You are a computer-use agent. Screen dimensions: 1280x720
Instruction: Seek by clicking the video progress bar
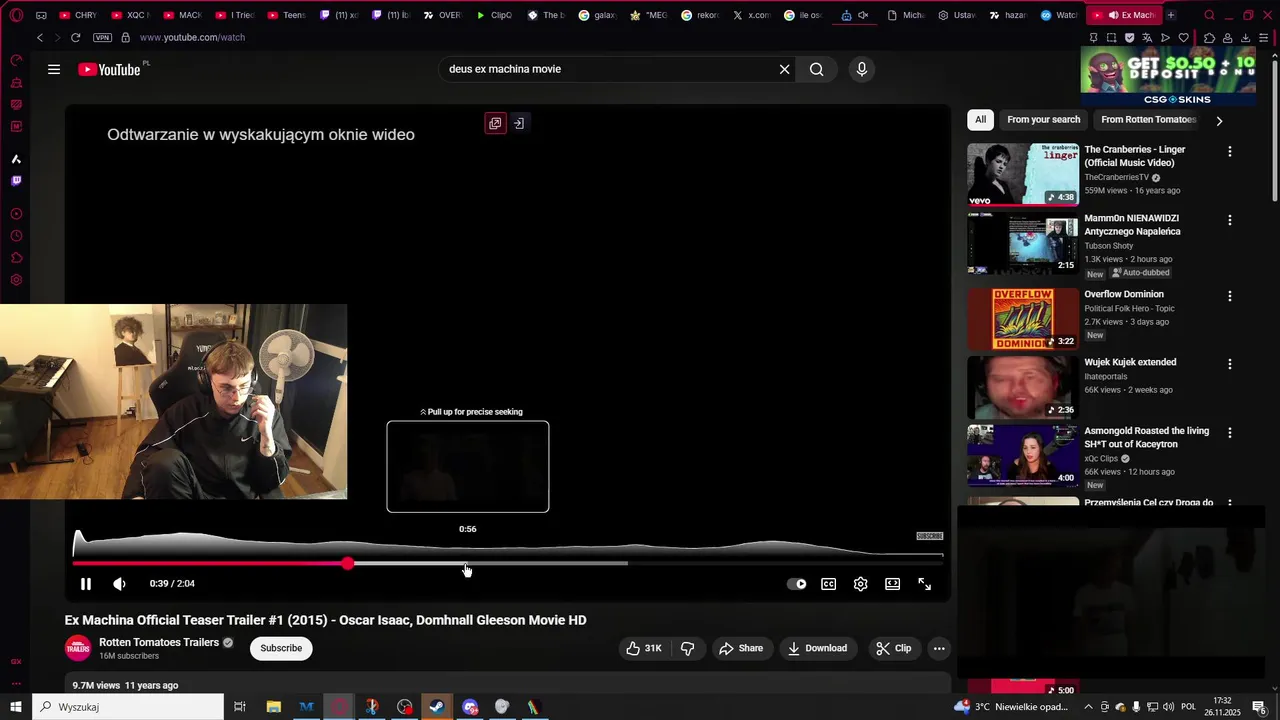coord(507,564)
